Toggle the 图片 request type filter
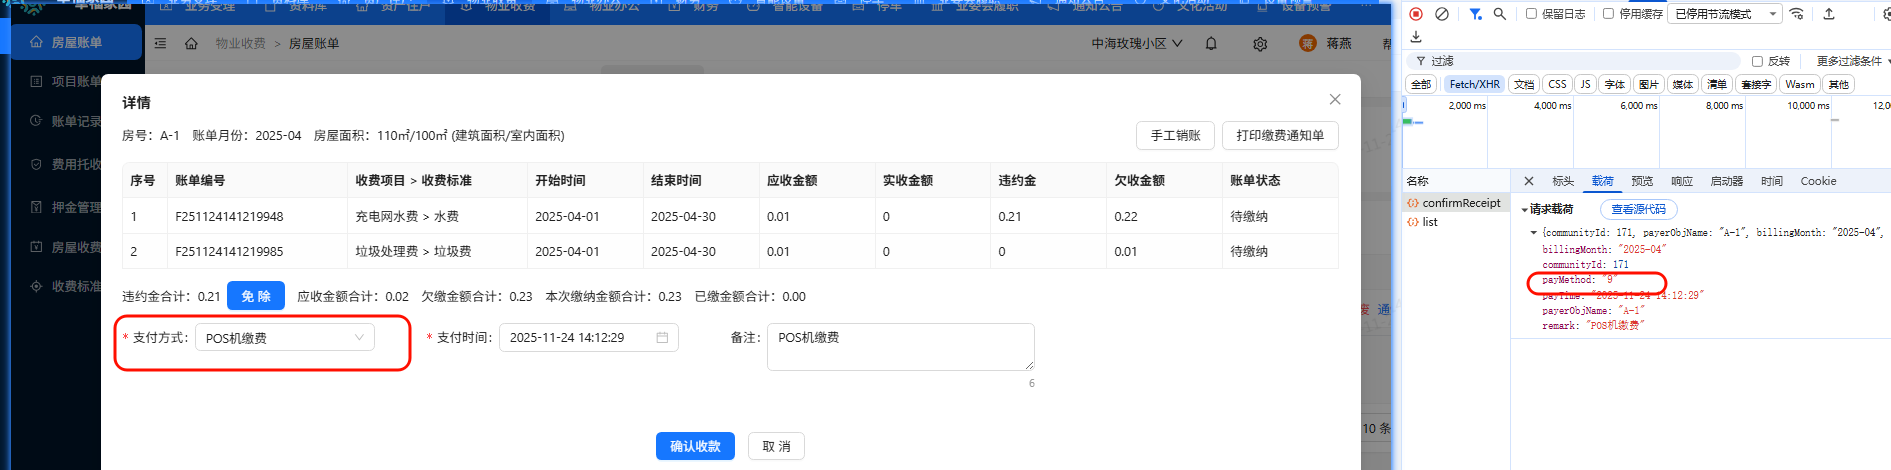 pyautogui.click(x=1649, y=84)
